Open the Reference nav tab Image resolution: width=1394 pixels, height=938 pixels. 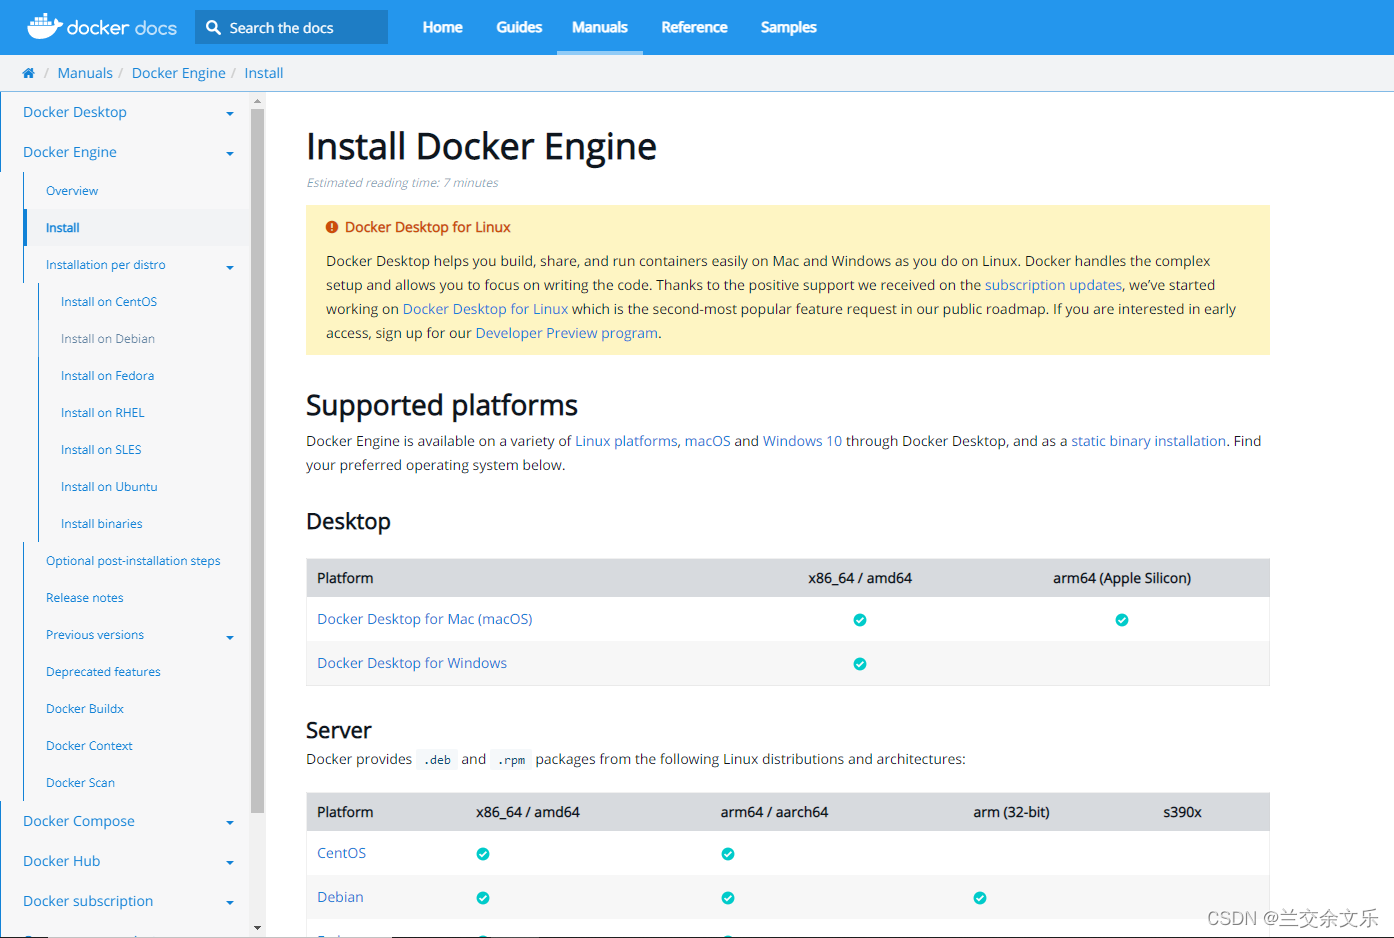(x=694, y=27)
